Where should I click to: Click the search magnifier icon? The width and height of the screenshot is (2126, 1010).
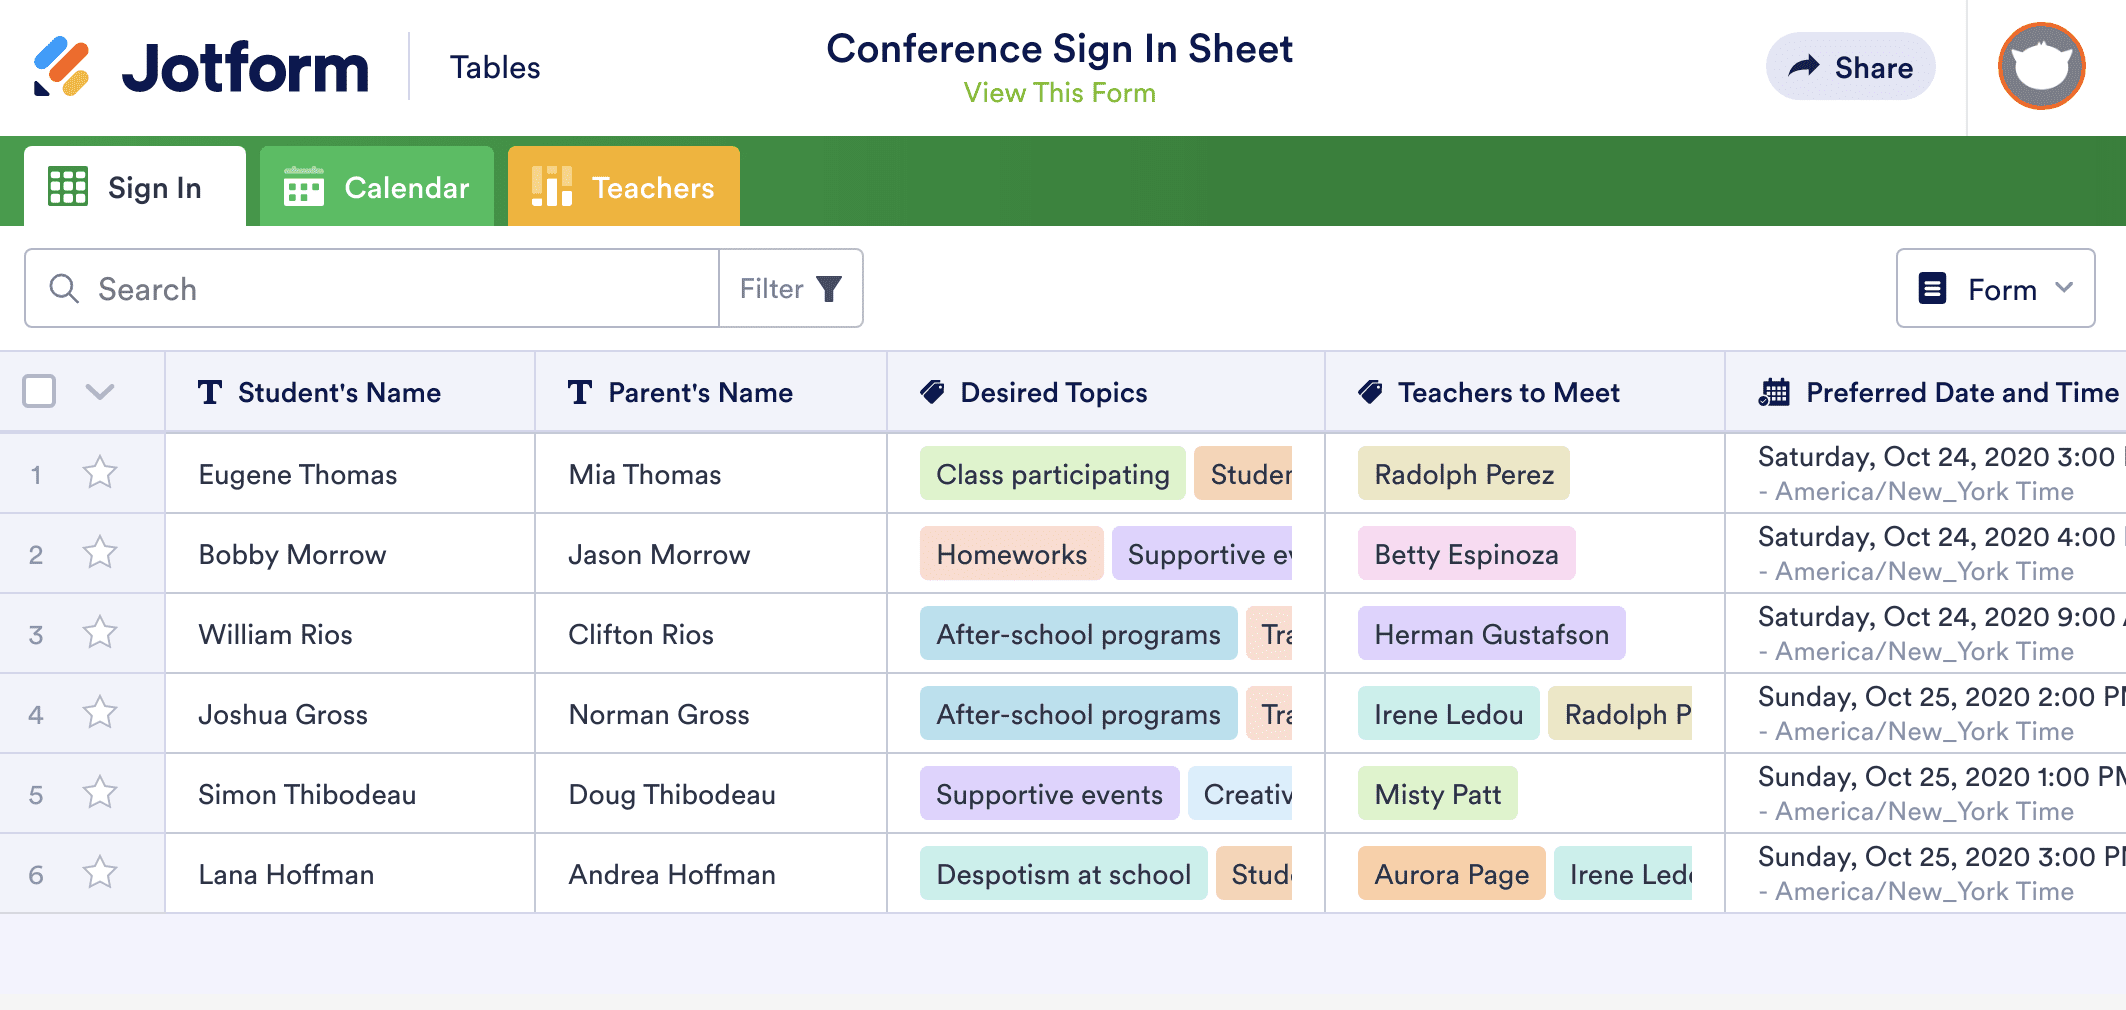[x=64, y=289]
